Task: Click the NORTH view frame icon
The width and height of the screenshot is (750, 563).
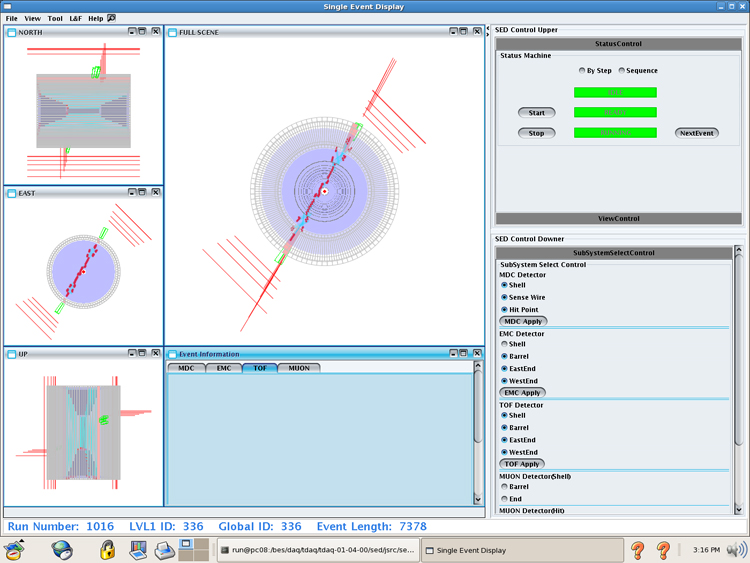Action: click(x=12, y=32)
